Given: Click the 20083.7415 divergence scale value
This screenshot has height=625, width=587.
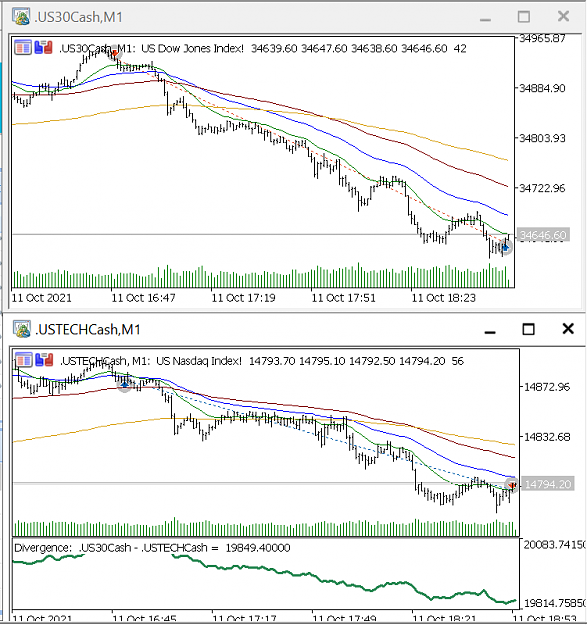Looking at the screenshot, I should point(555,545).
